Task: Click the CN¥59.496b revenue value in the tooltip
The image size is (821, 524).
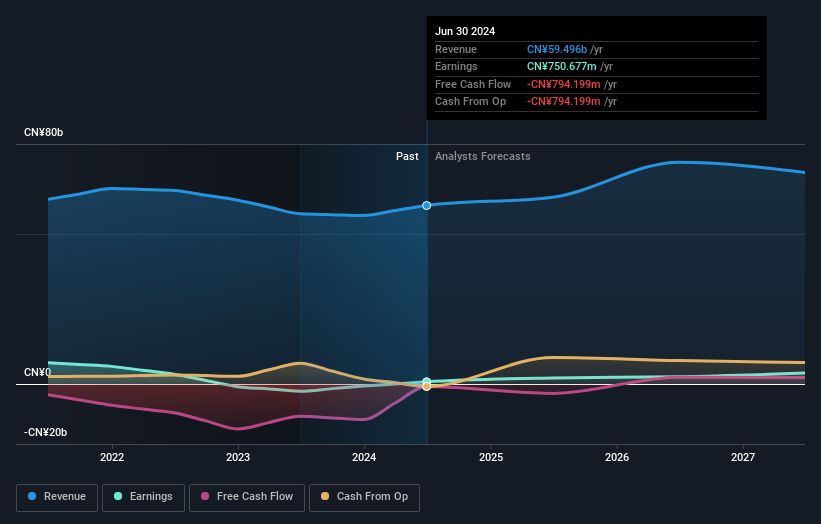Action: click(557, 49)
